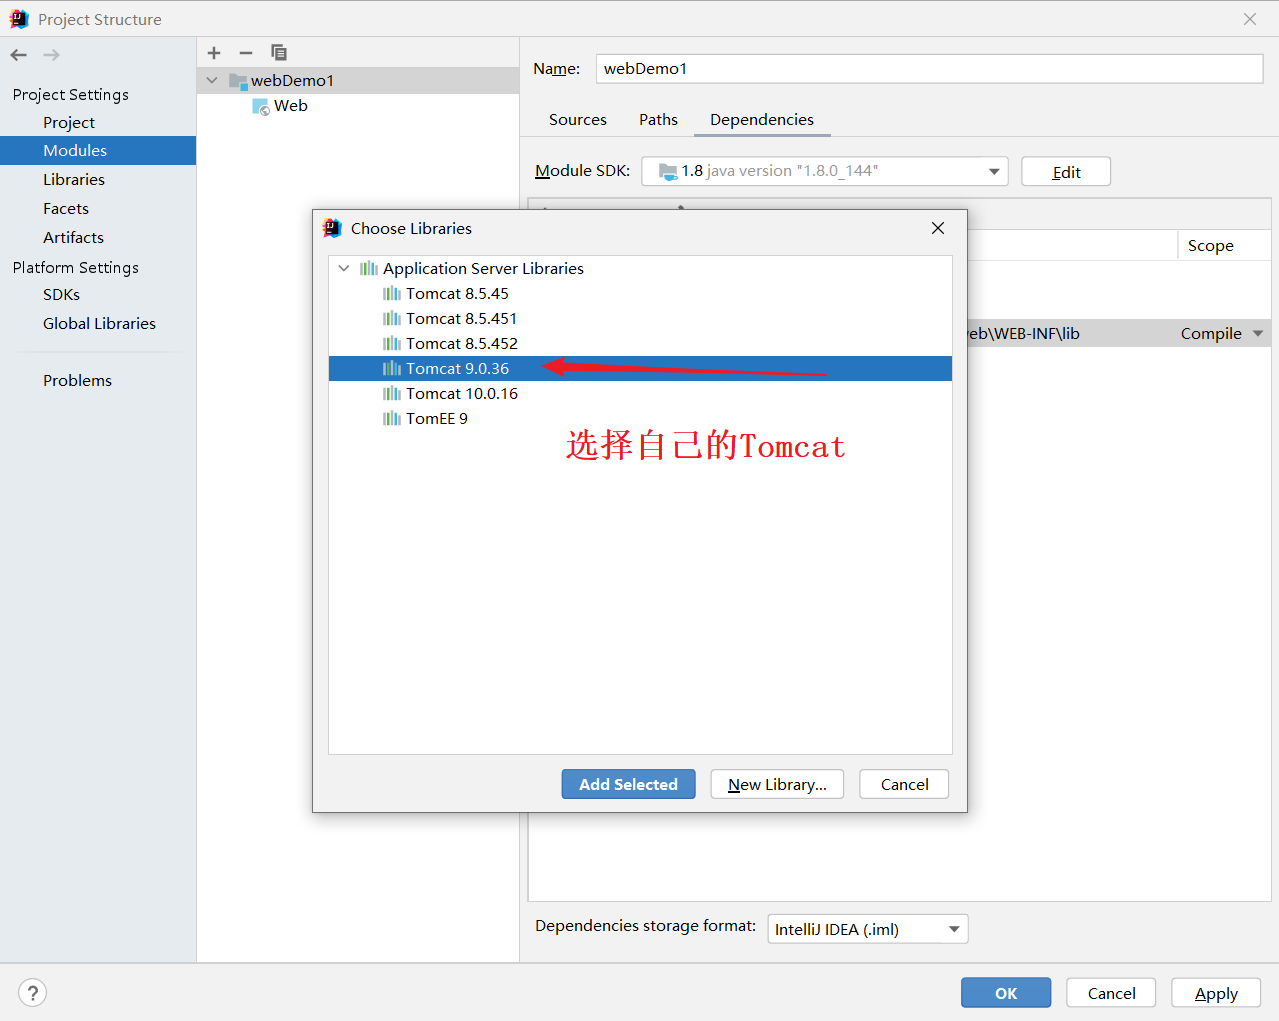The width and height of the screenshot is (1279, 1021).
Task: Switch to the Paths tab
Action: point(658,120)
